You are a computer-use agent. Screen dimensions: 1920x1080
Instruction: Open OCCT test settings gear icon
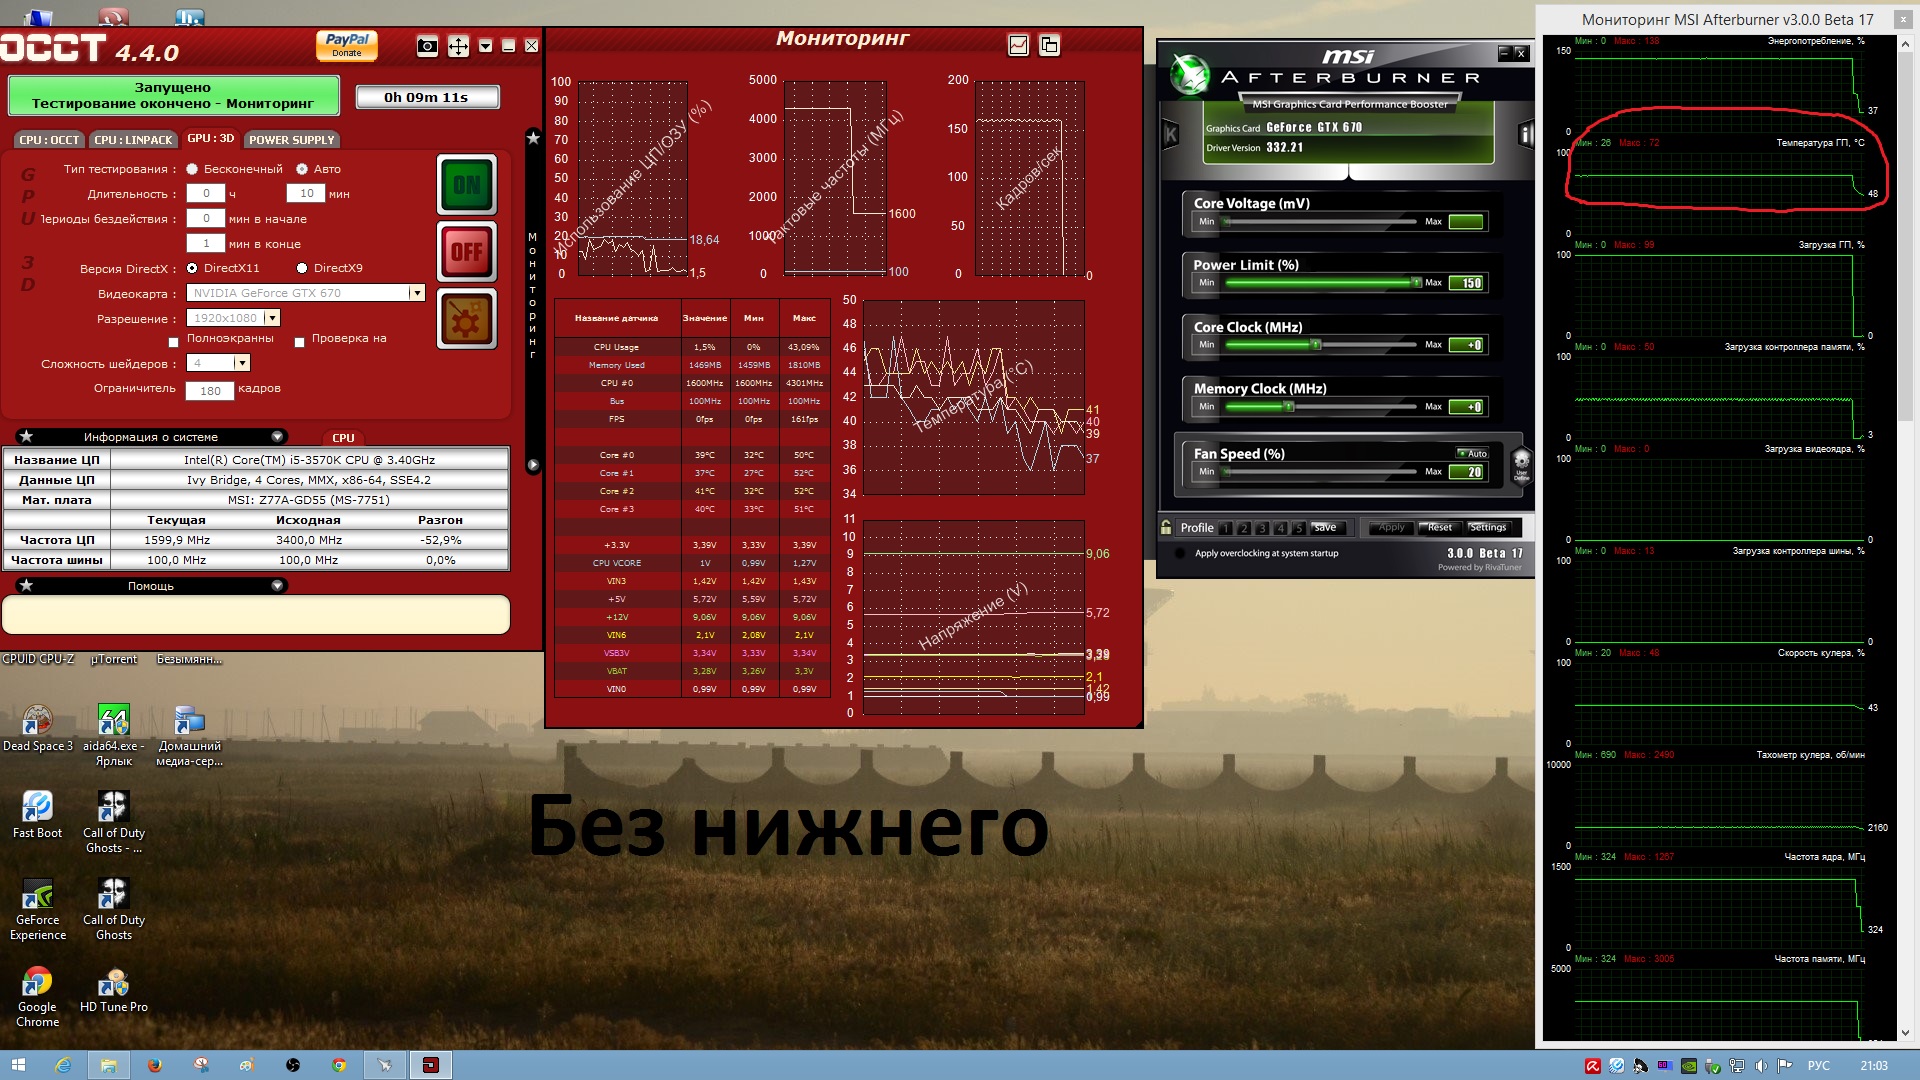click(x=466, y=319)
